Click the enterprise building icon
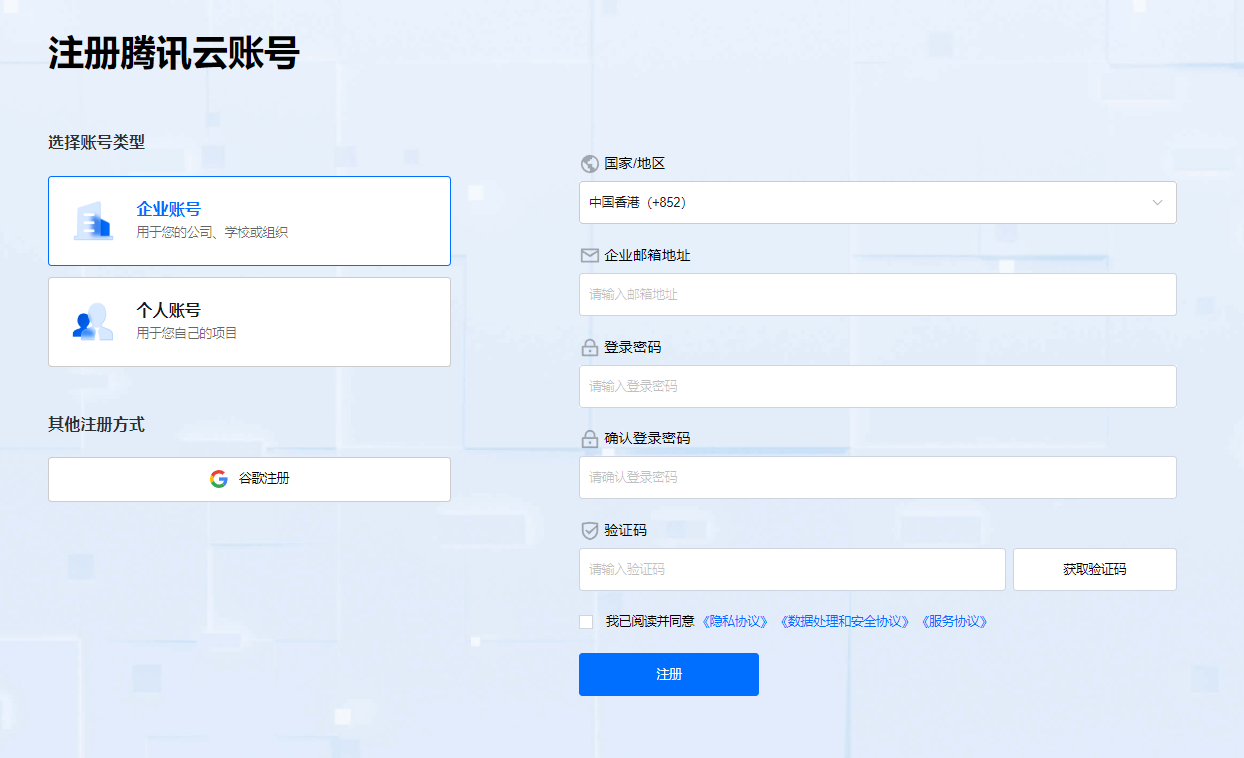This screenshot has height=758, width=1244. (x=93, y=221)
